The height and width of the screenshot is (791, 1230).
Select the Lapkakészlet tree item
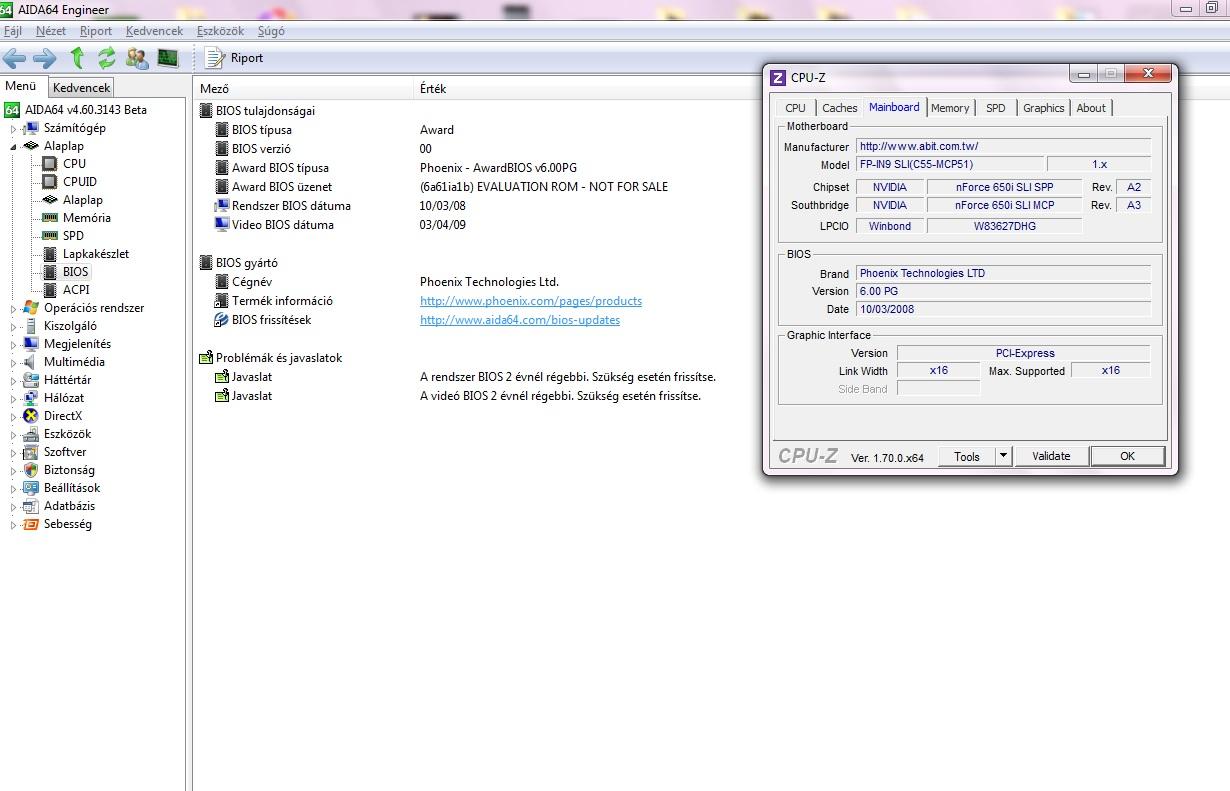point(95,254)
